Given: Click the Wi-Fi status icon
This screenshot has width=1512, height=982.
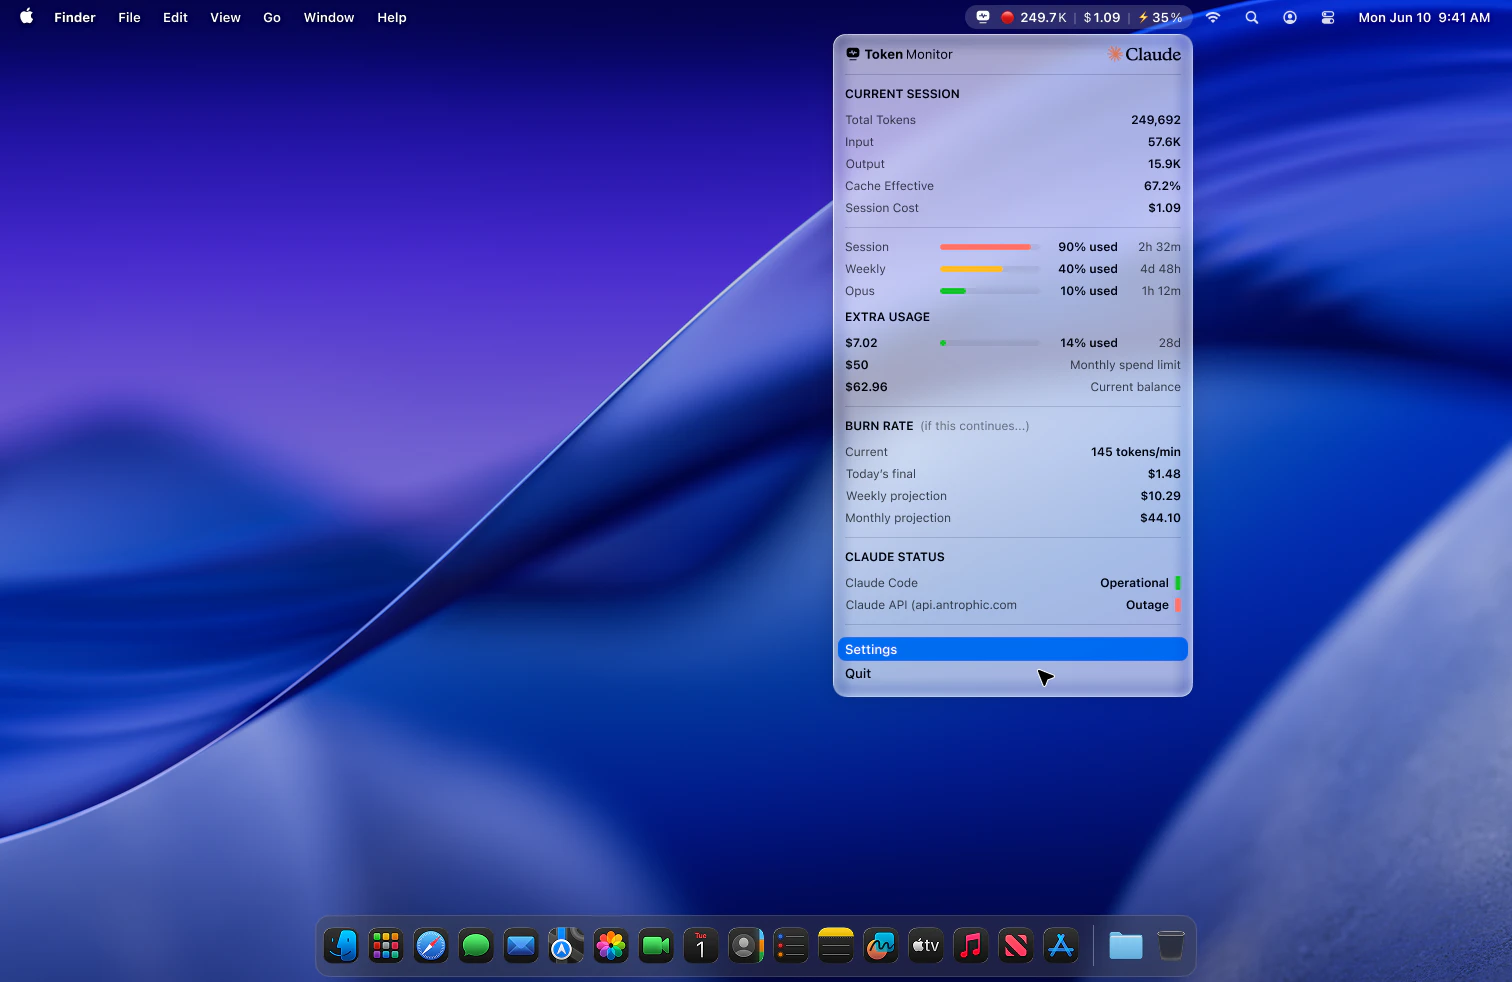Looking at the screenshot, I should coord(1213,17).
